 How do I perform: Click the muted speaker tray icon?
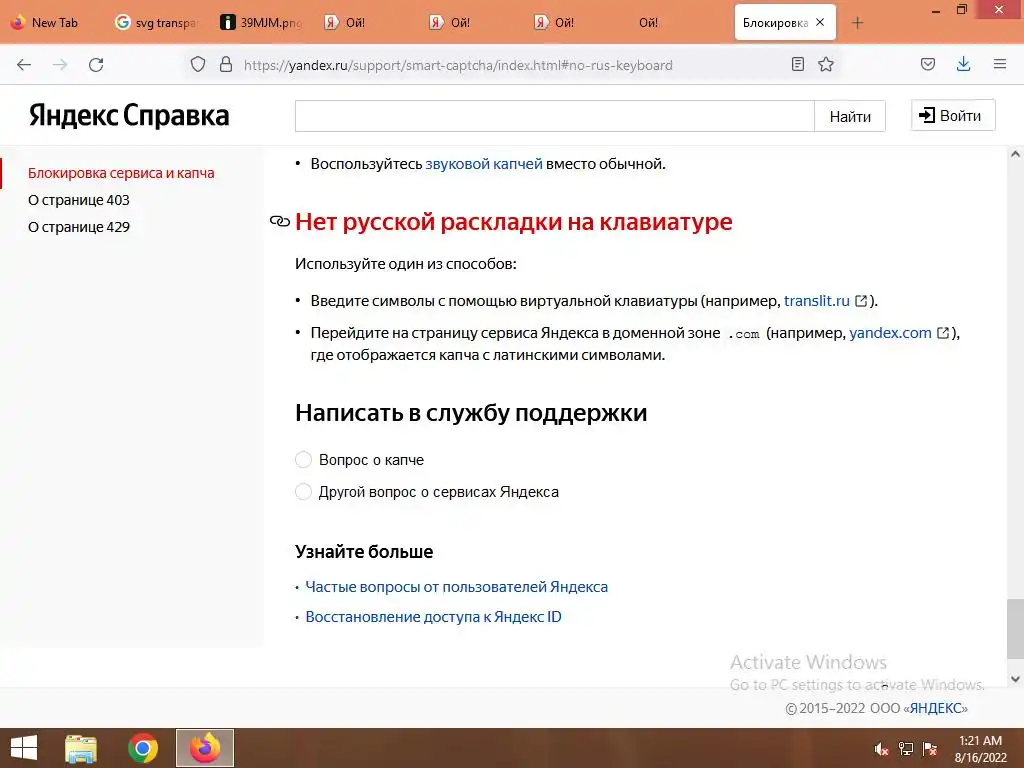point(881,749)
